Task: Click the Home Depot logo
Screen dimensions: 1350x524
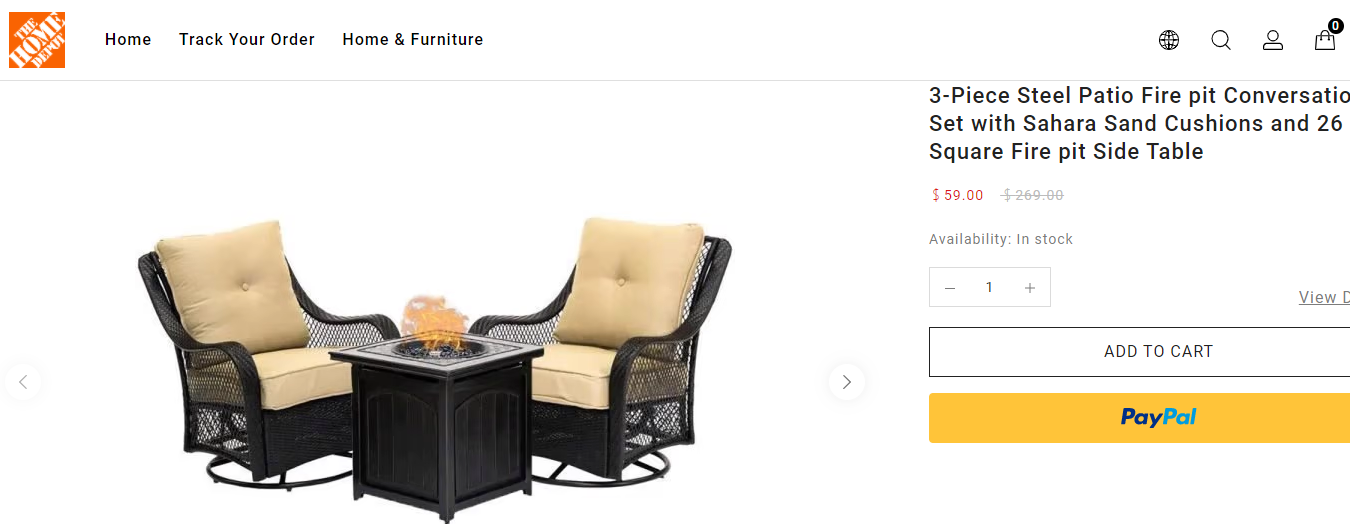Action: [37, 40]
